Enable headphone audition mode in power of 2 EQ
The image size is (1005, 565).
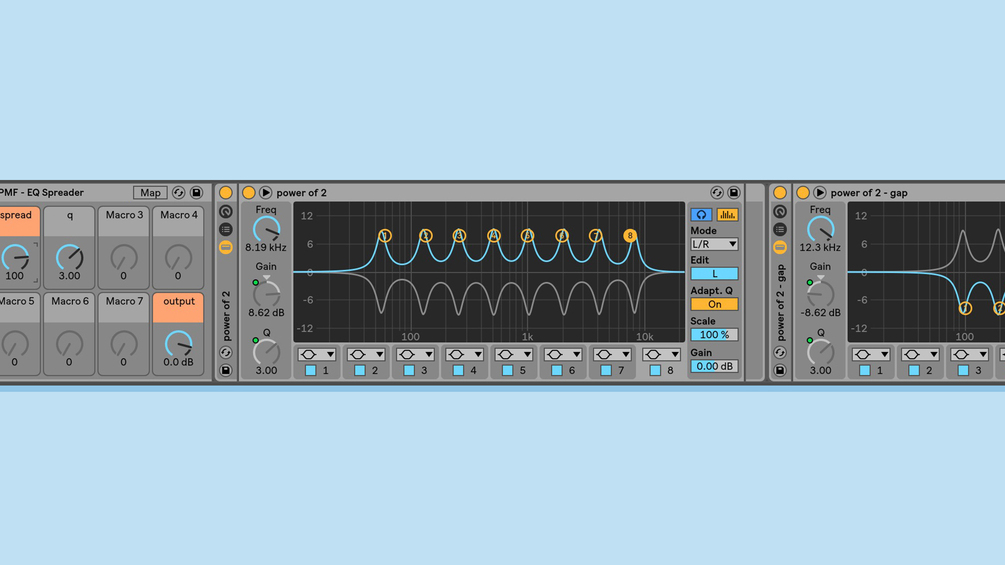tap(701, 215)
